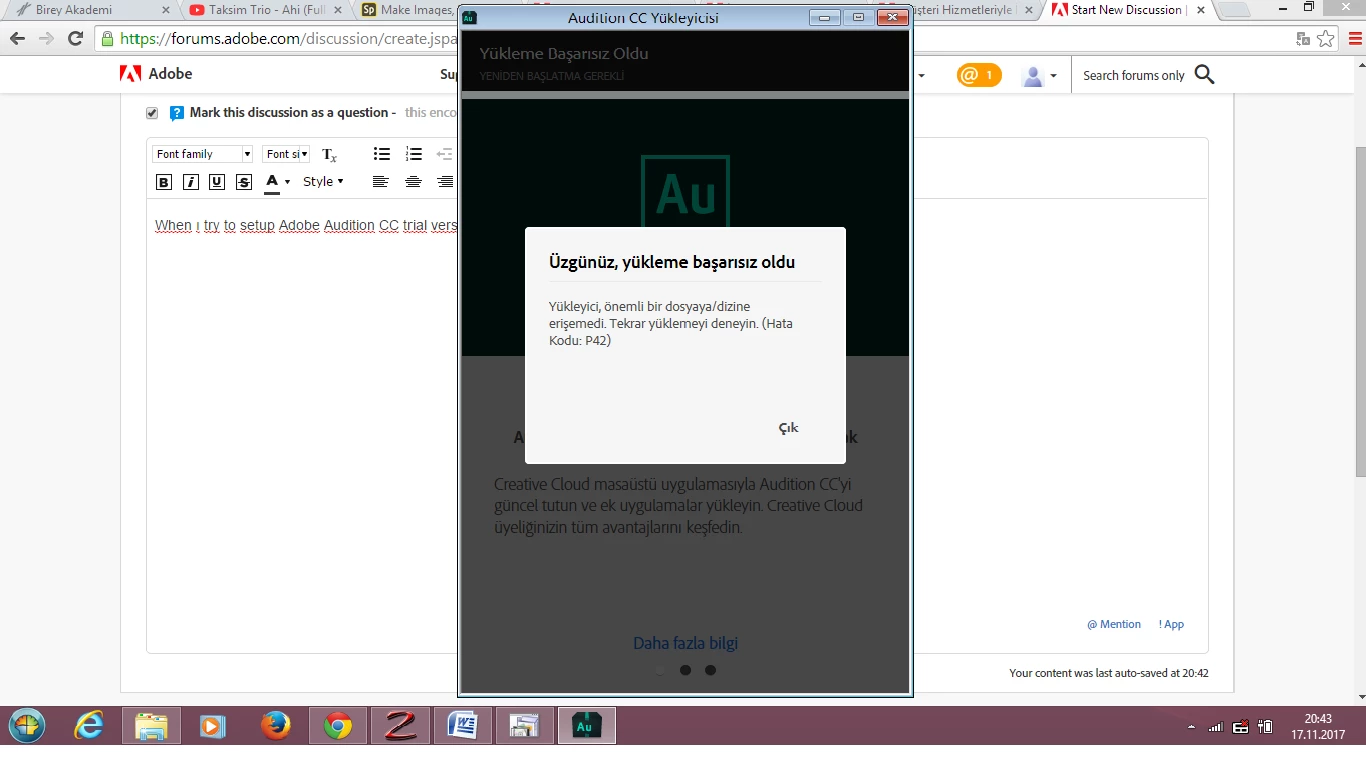
Task: Open the Daha fazla bilgi link
Action: point(685,643)
